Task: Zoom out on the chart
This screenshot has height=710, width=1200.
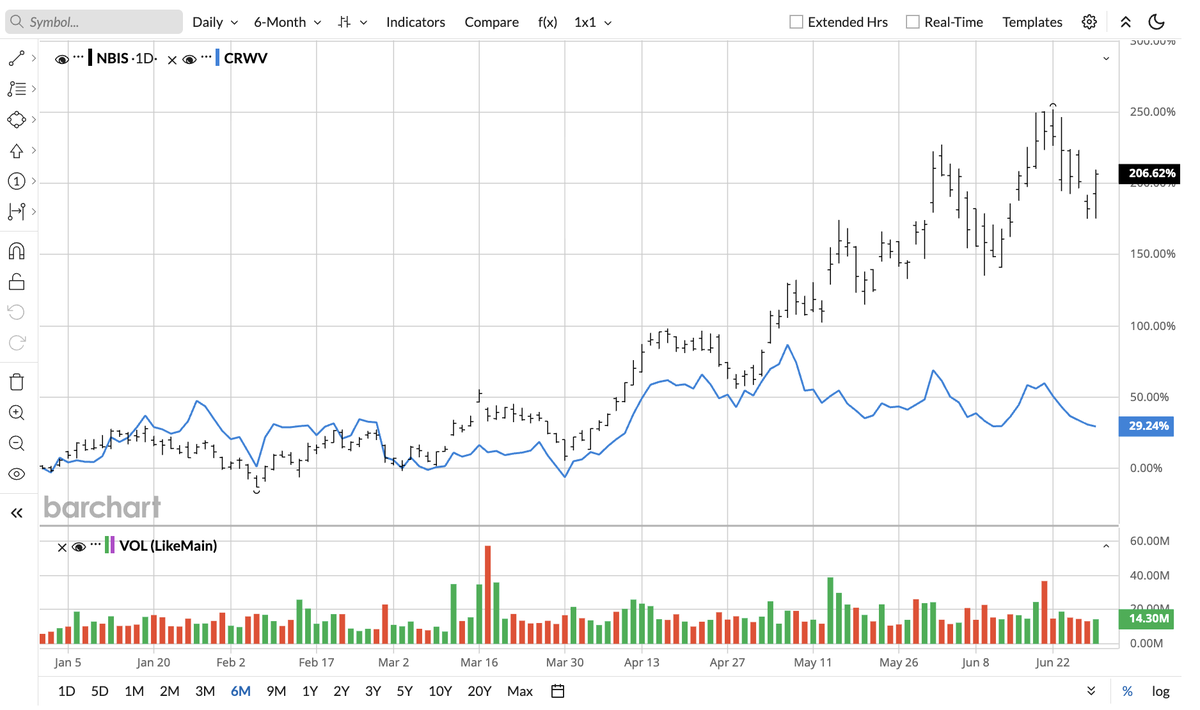Action: 16,443
